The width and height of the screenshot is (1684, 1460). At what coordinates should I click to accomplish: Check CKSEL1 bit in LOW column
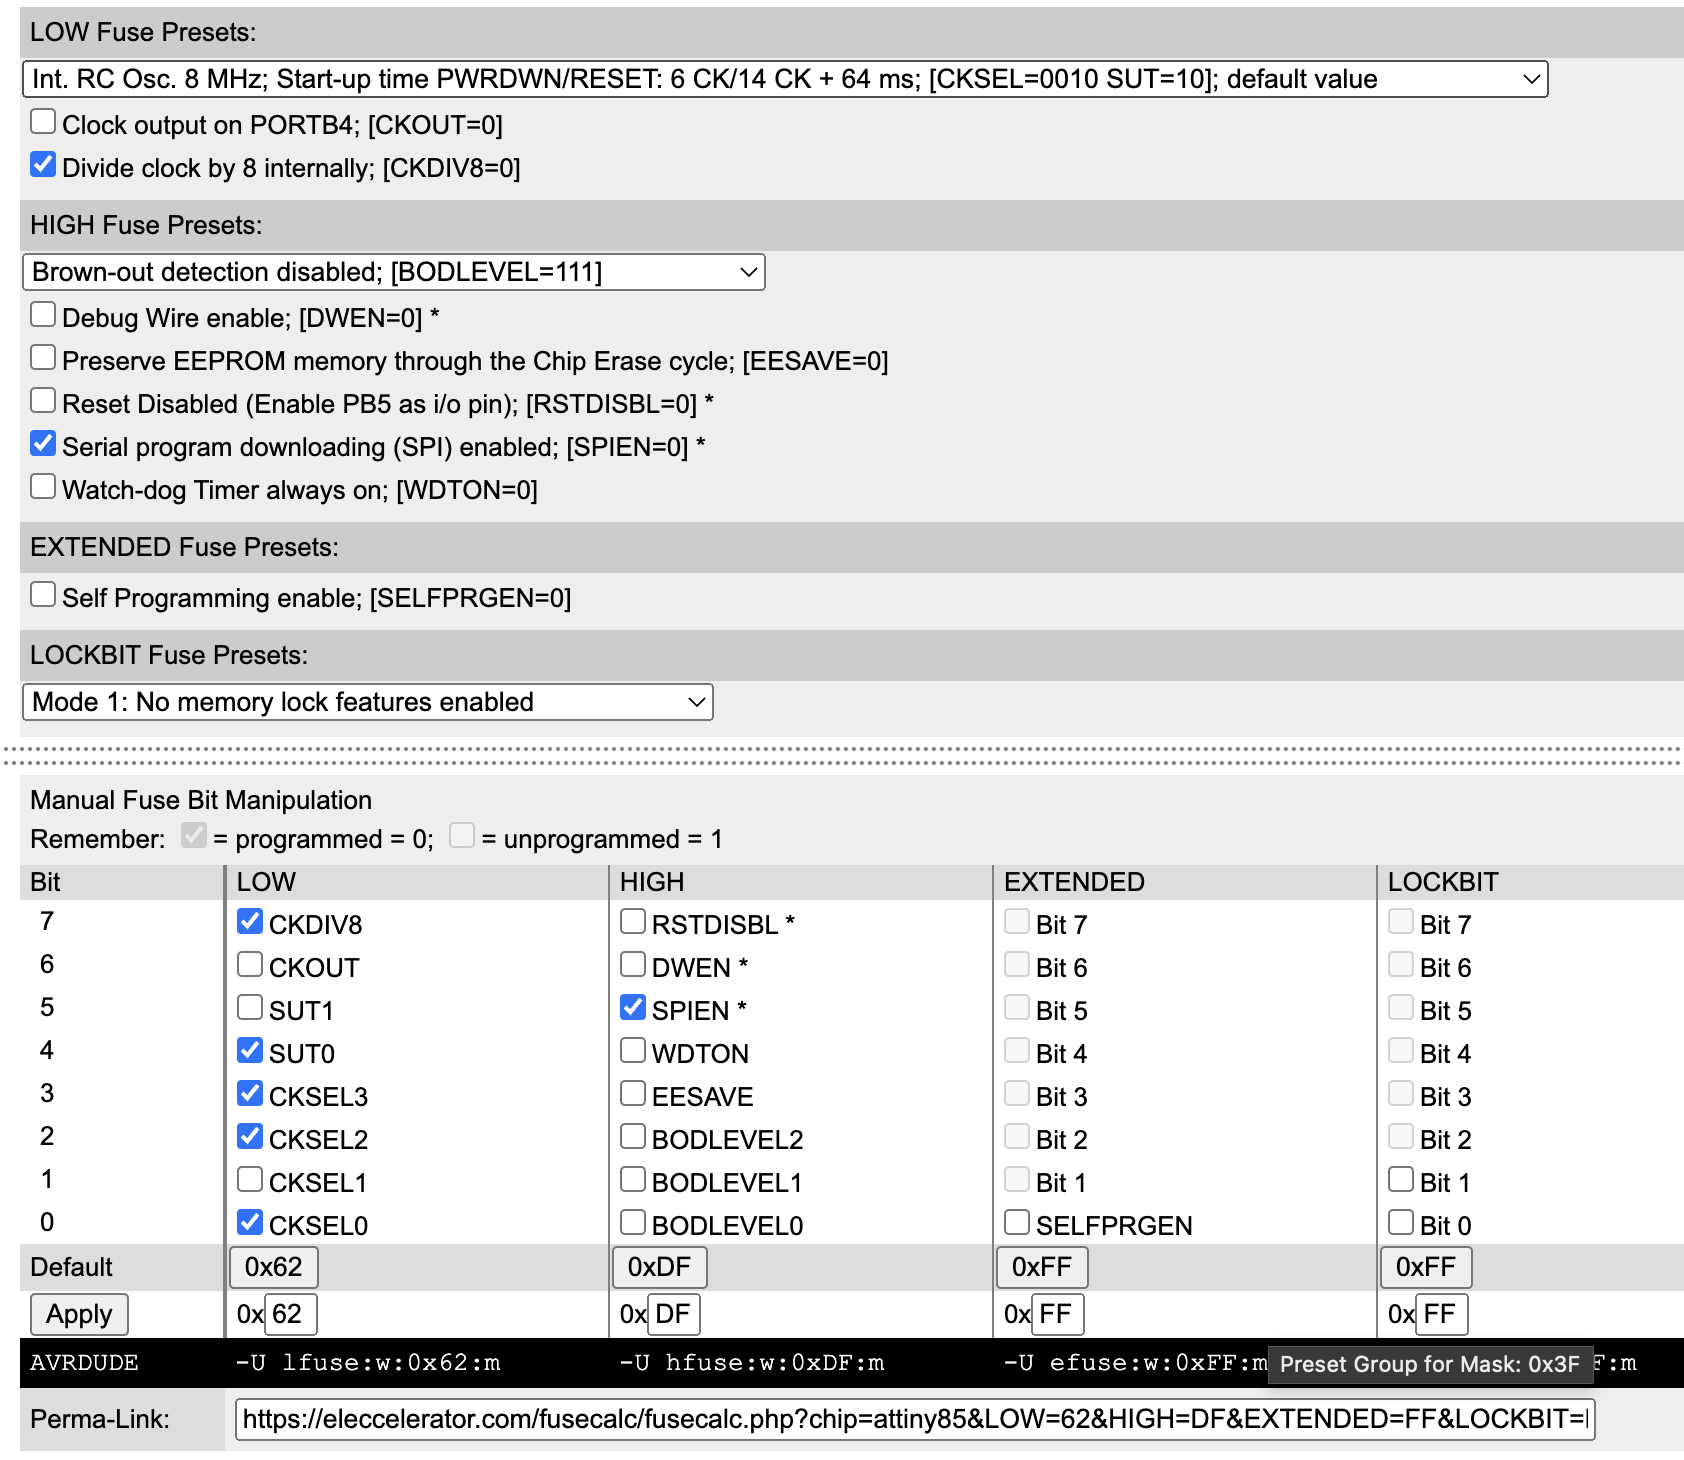(x=250, y=1180)
